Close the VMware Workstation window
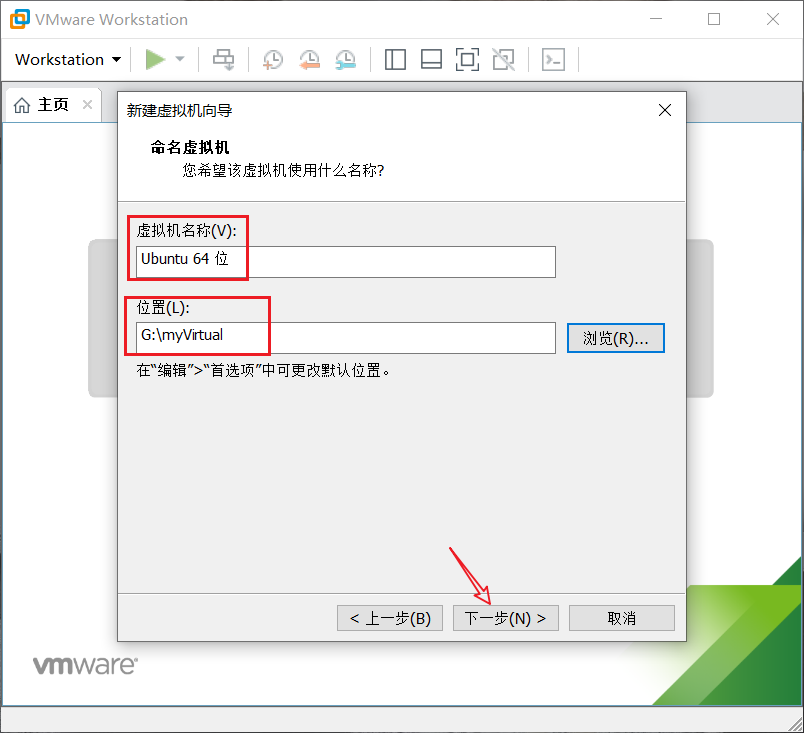804x733 pixels. (773, 19)
